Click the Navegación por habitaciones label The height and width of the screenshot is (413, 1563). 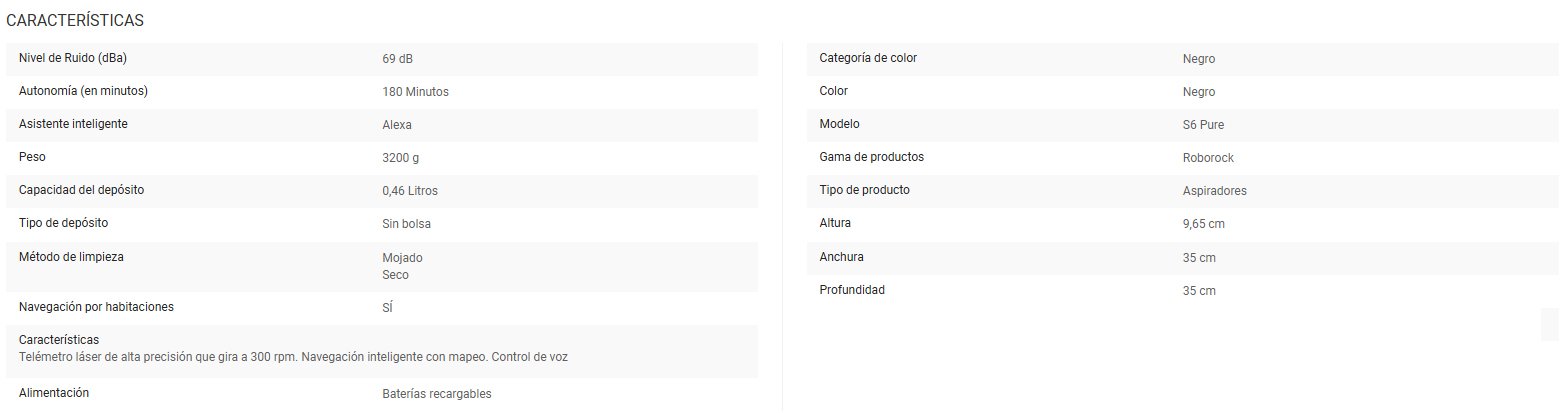click(x=96, y=307)
